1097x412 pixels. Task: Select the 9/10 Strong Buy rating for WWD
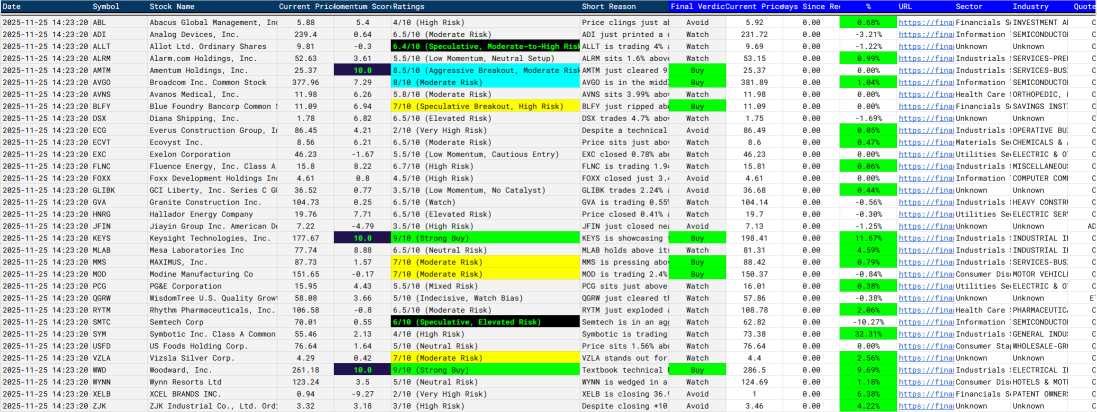[x=486, y=370]
